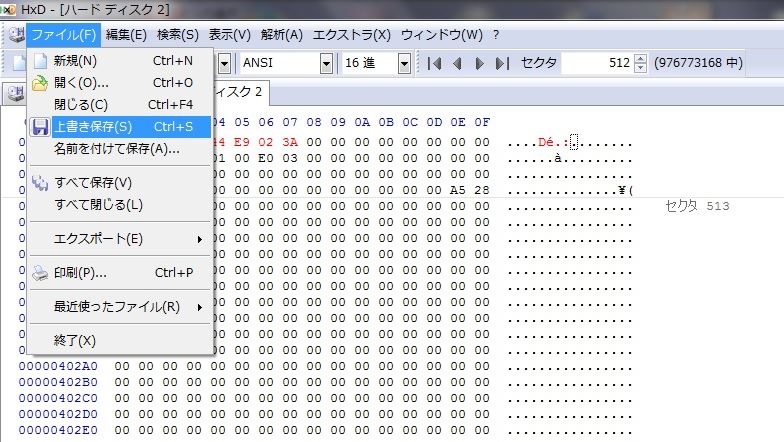Click the セクタ label in the toolbar

click(x=538, y=63)
